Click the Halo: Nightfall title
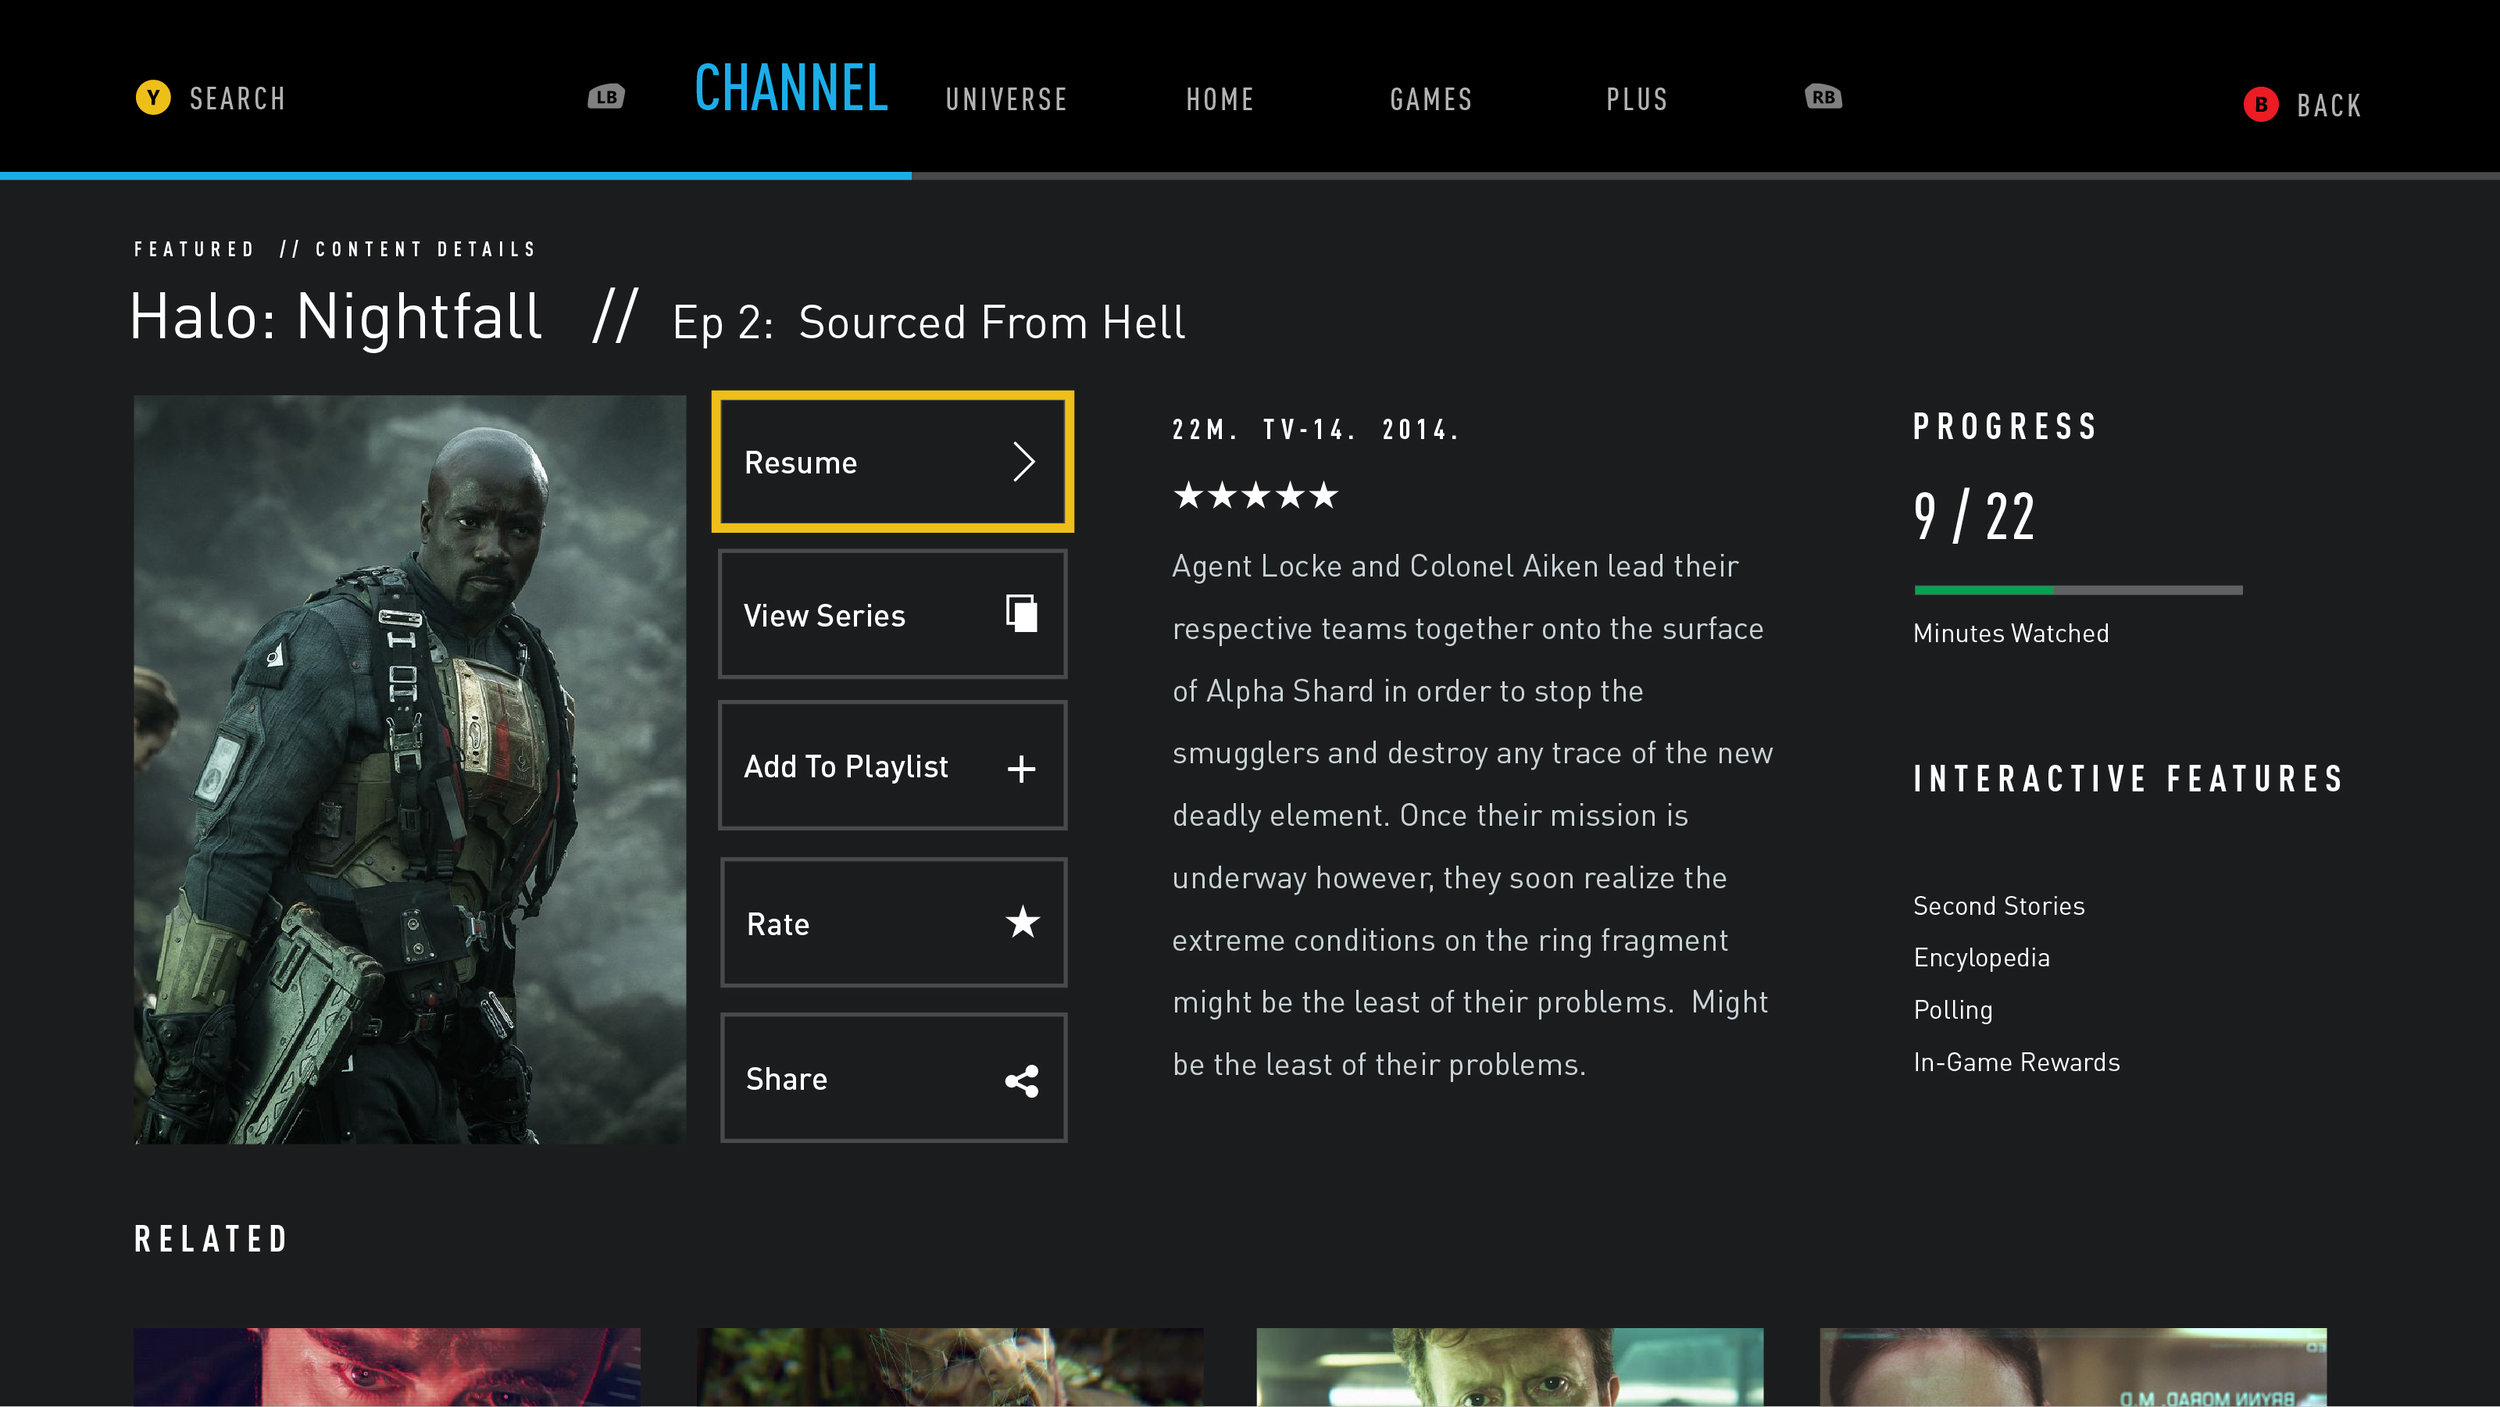Image resolution: width=2500 pixels, height=1407 pixels. tap(336, 317)
